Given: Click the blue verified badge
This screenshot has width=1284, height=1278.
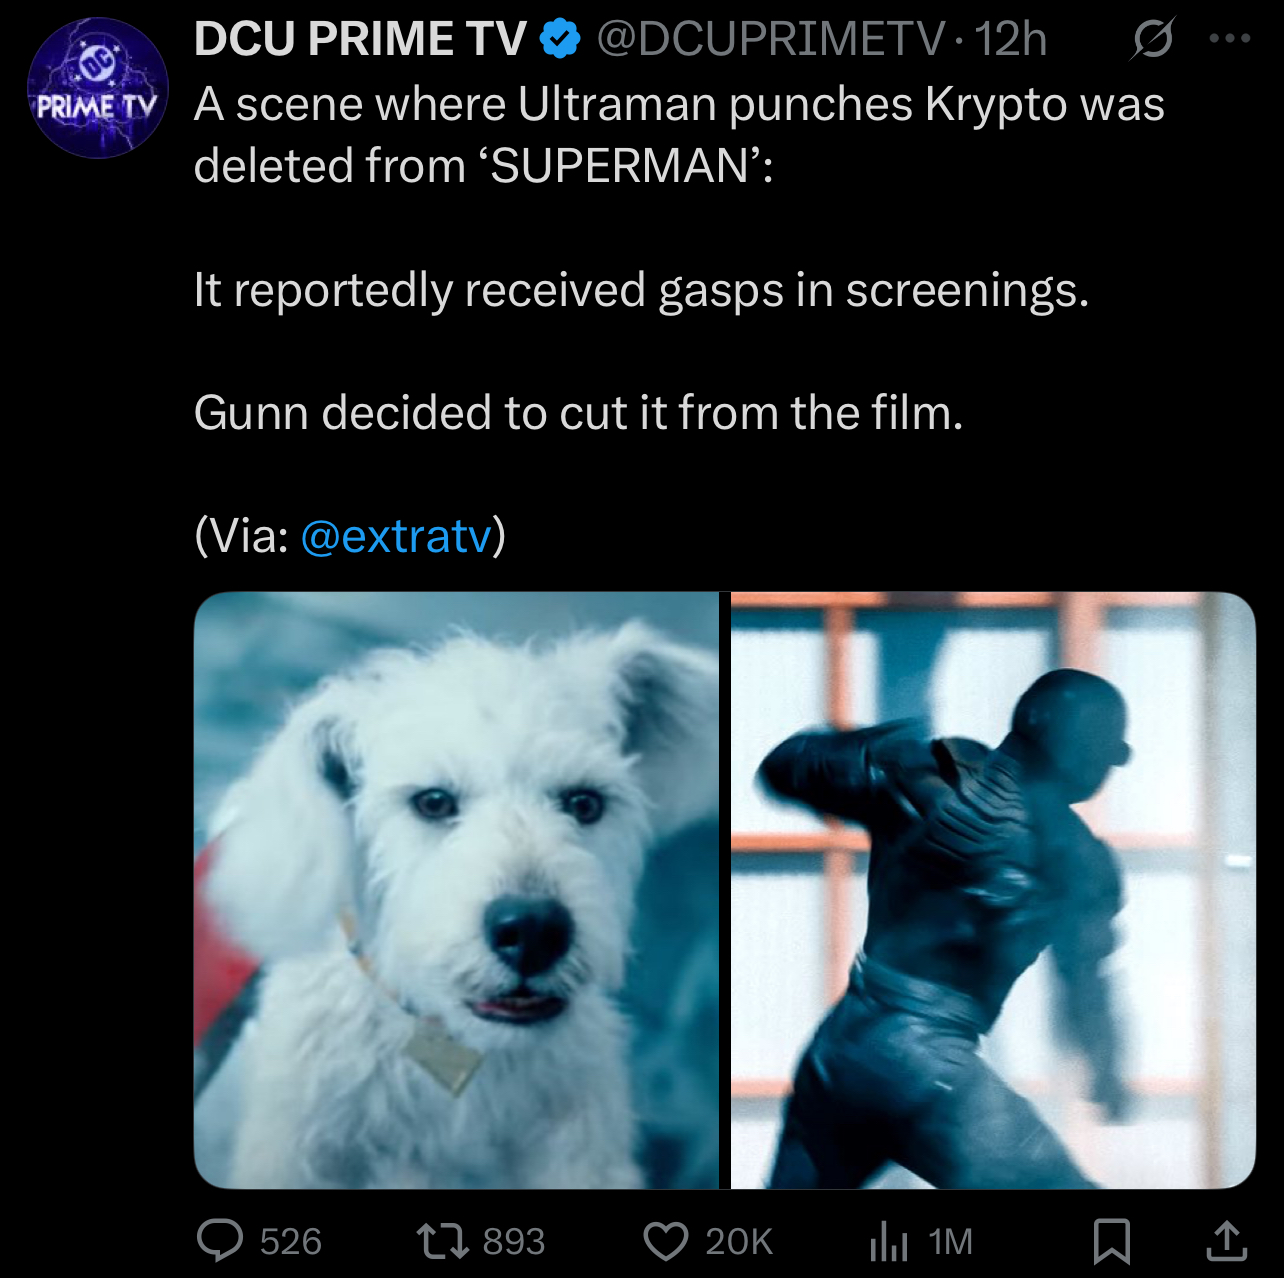Looking at the screenshot, I should [560, 39].
